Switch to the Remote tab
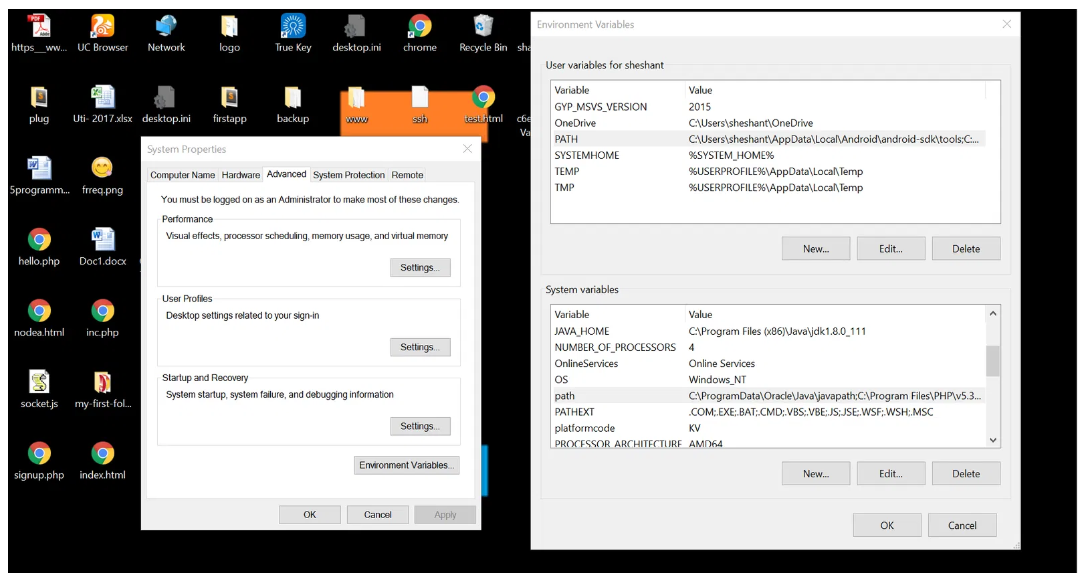The image size is (1086, 587). 407,175
